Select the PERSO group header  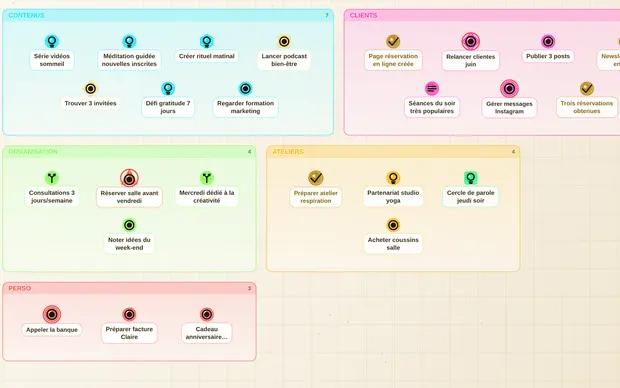click(x=129, y=288)
